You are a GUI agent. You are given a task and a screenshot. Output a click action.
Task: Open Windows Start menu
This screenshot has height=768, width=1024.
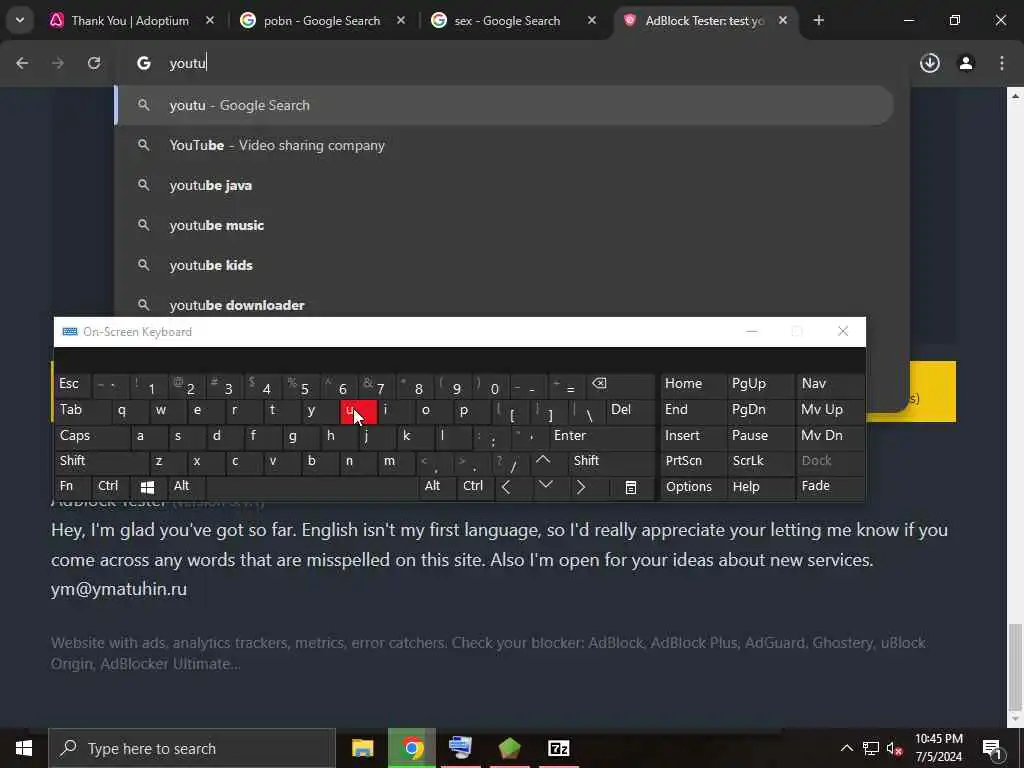click(24, 748)
